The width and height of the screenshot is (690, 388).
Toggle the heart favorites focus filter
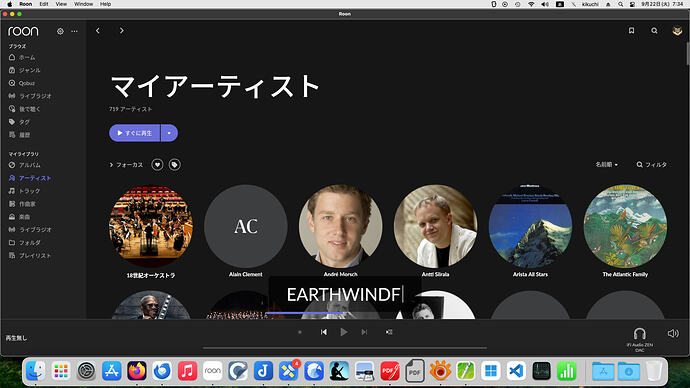[x=157, y=165]
